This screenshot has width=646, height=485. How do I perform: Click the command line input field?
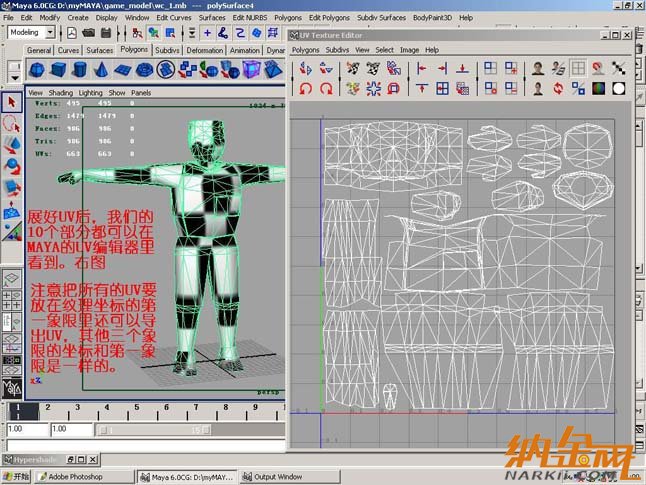(146, 445)
